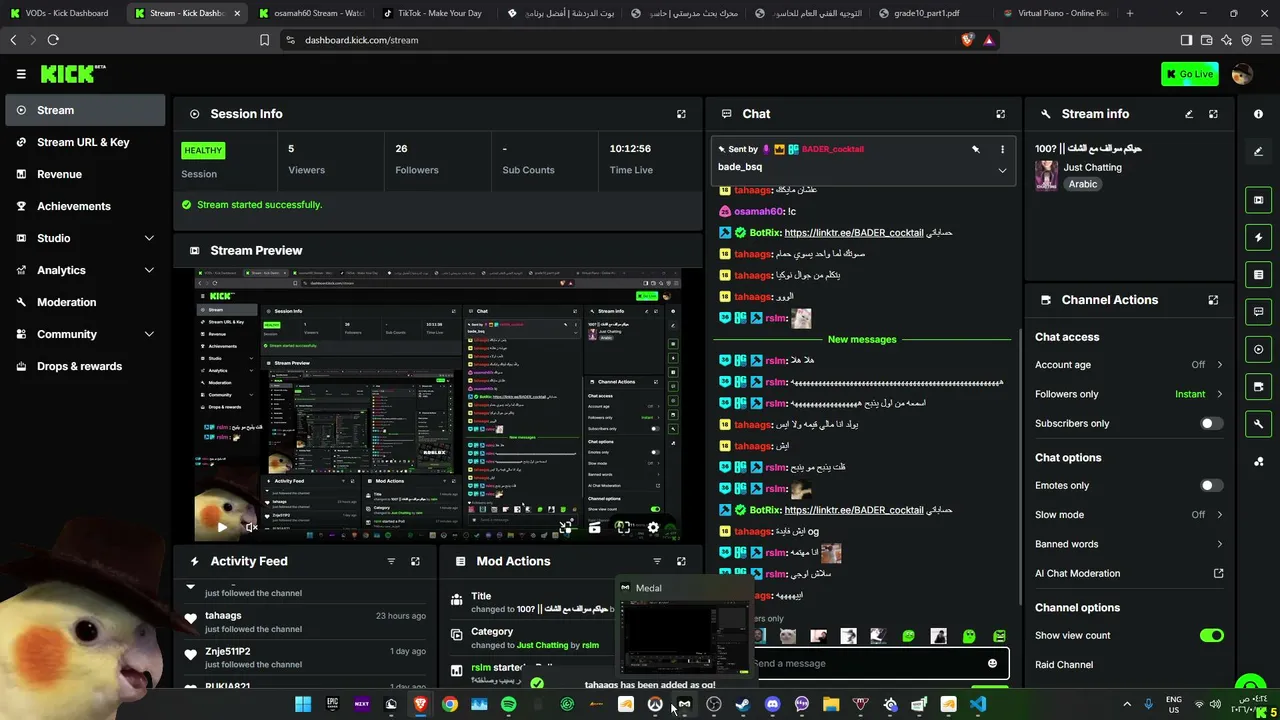Viewport: 1280px width, 720px height.
Task: Pop out the Mod Actions panel
Action: point(681,562)
